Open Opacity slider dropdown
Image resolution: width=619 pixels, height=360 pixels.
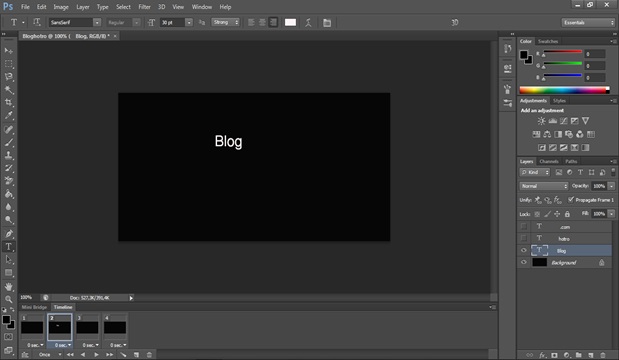[611, 186]
